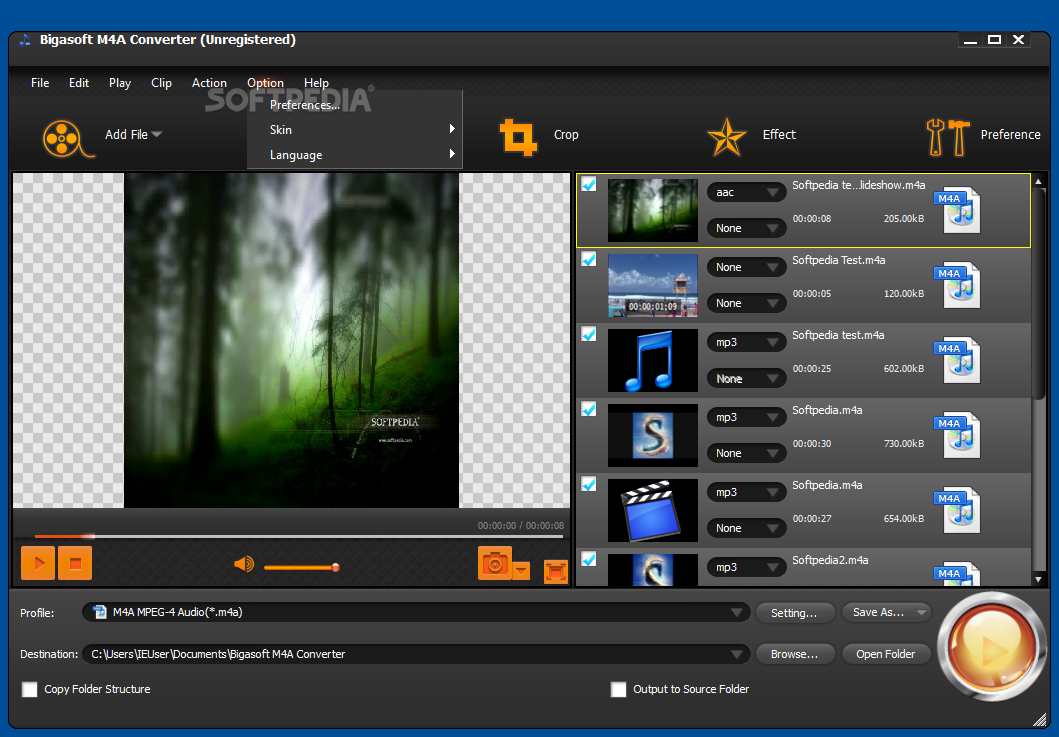This screenshot has height=737, width=1059.
Task: Click M4A format icon for 654.00kB Softpedia.m4a
Action: tap(958, 510)
